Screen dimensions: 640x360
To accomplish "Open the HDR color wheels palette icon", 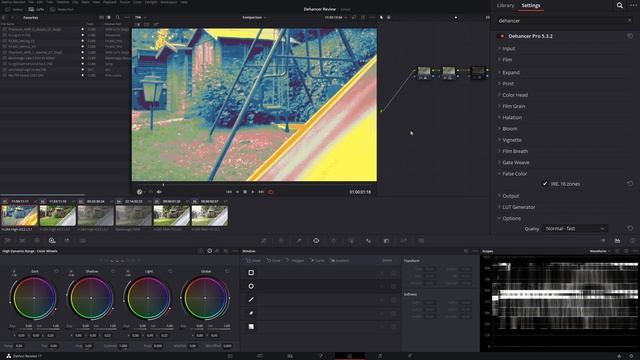I will [52, 241].
